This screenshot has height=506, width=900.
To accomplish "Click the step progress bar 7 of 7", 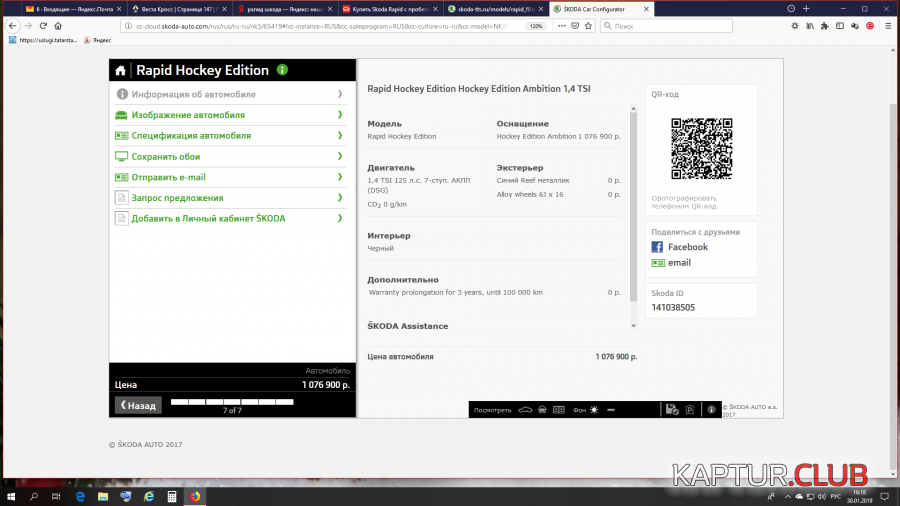I will (232, 402).
